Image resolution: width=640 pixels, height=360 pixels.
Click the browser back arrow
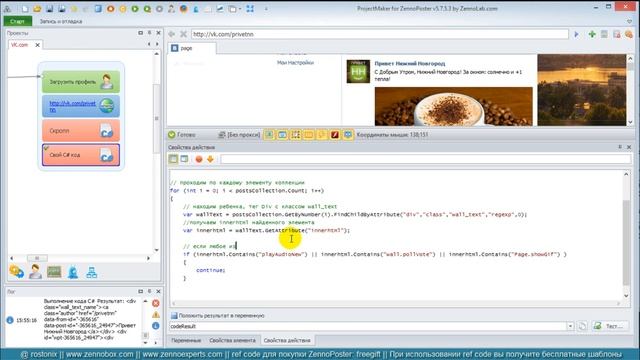click(172, 34)
